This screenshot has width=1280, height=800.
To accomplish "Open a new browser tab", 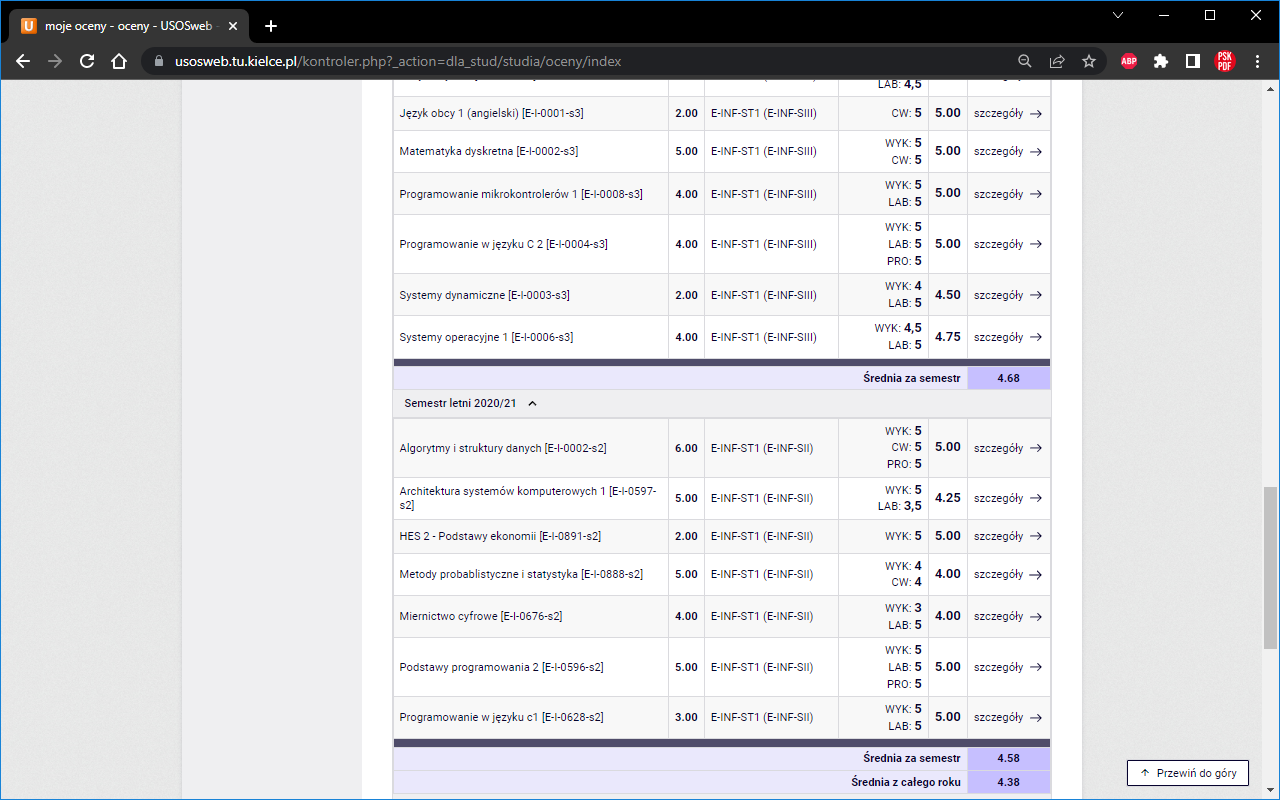I will [270, 26].
